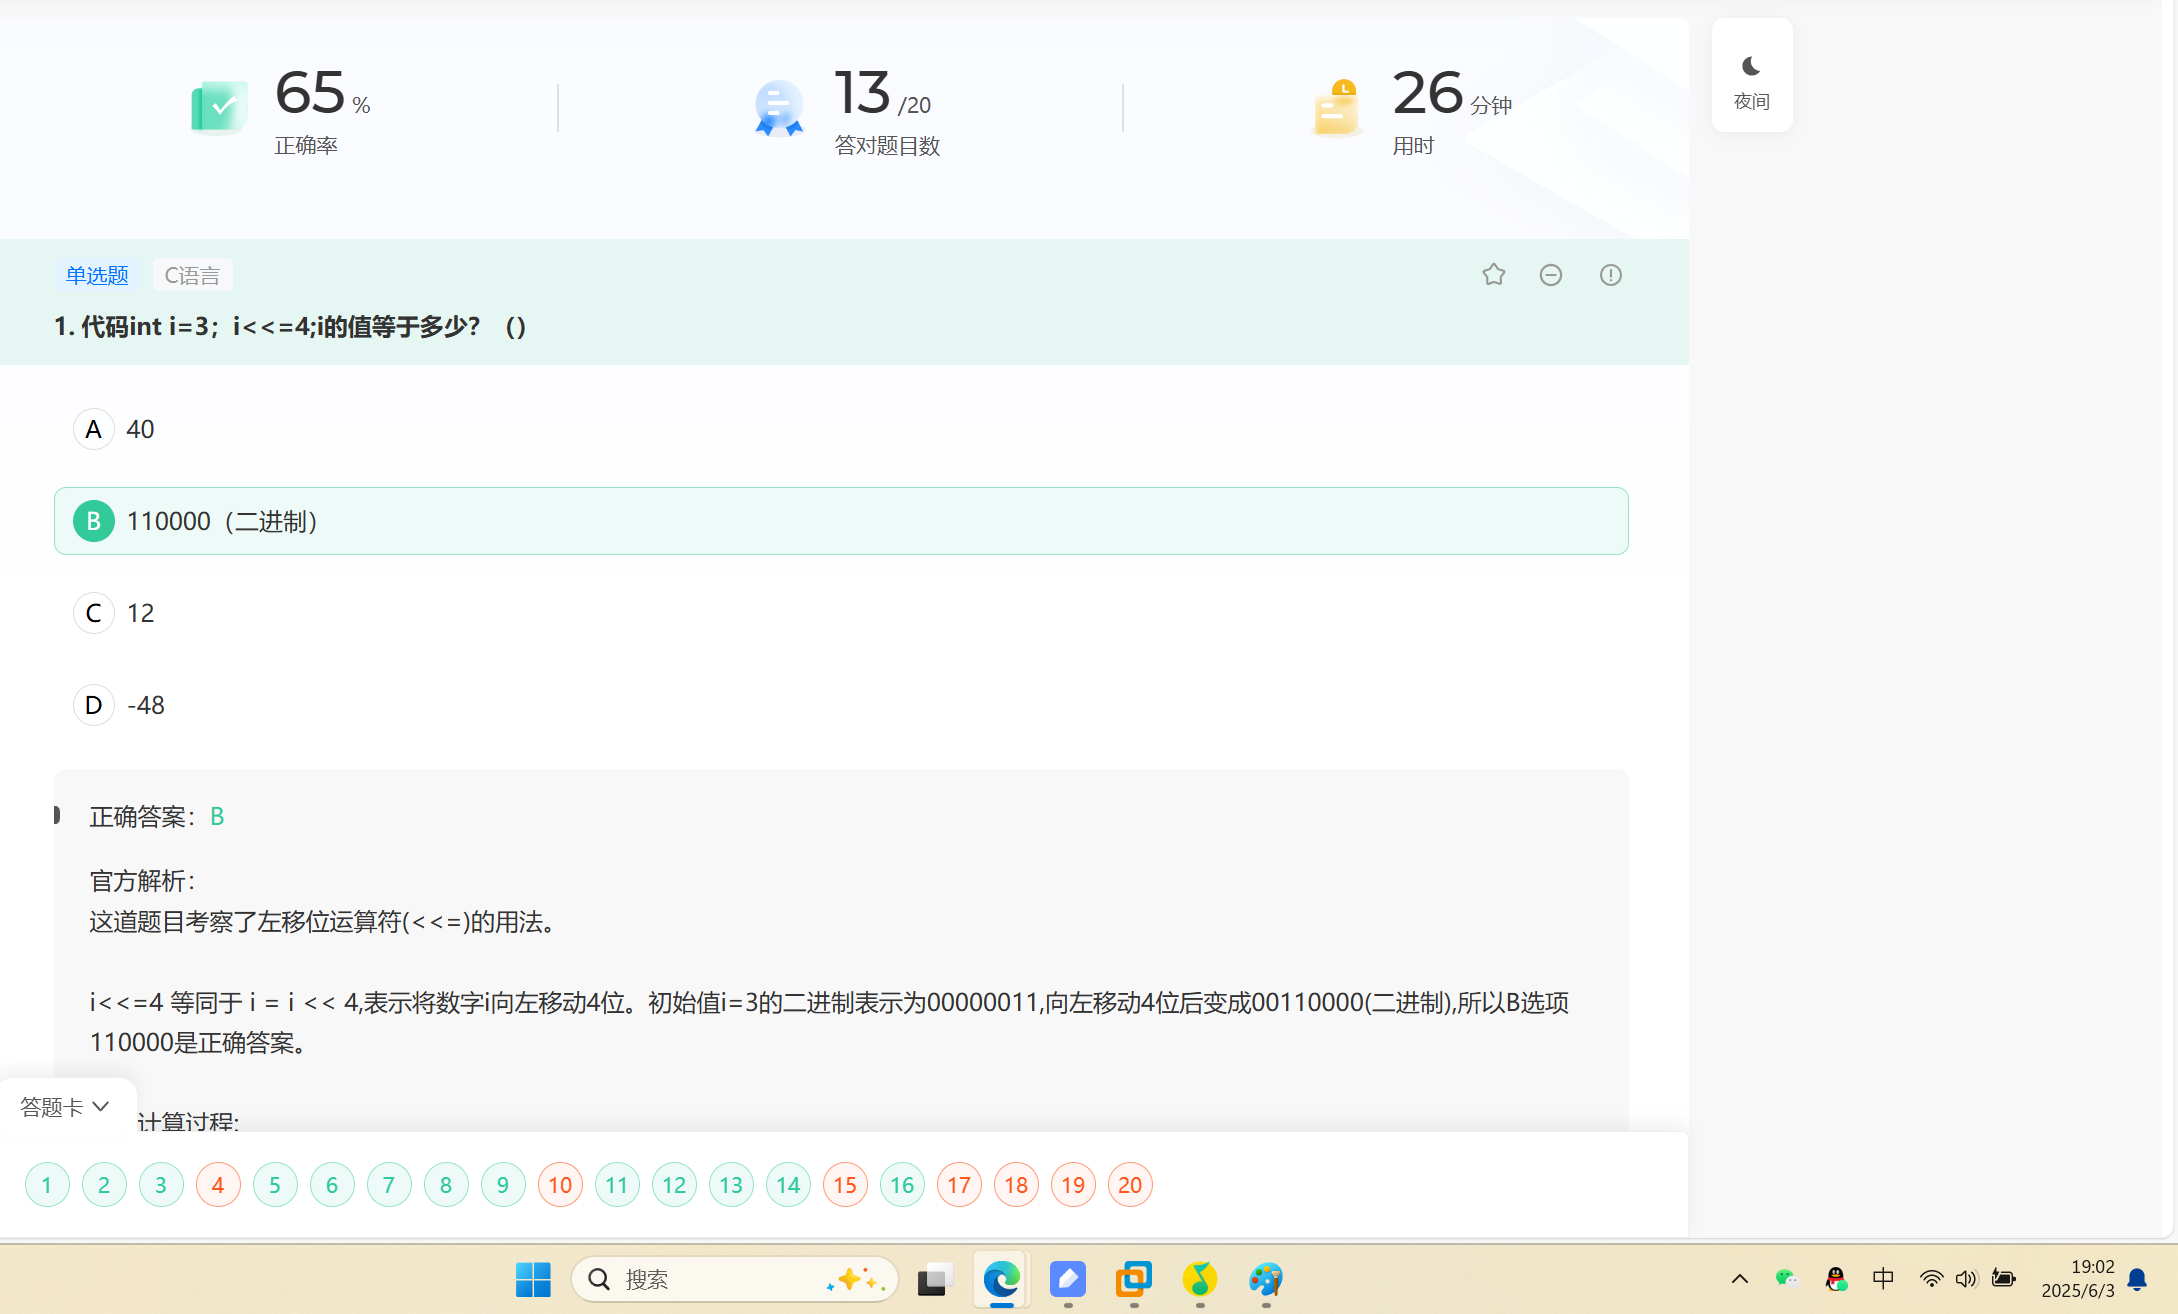
Task: Open the clock and date flyout
Action: point(2077,1279)
